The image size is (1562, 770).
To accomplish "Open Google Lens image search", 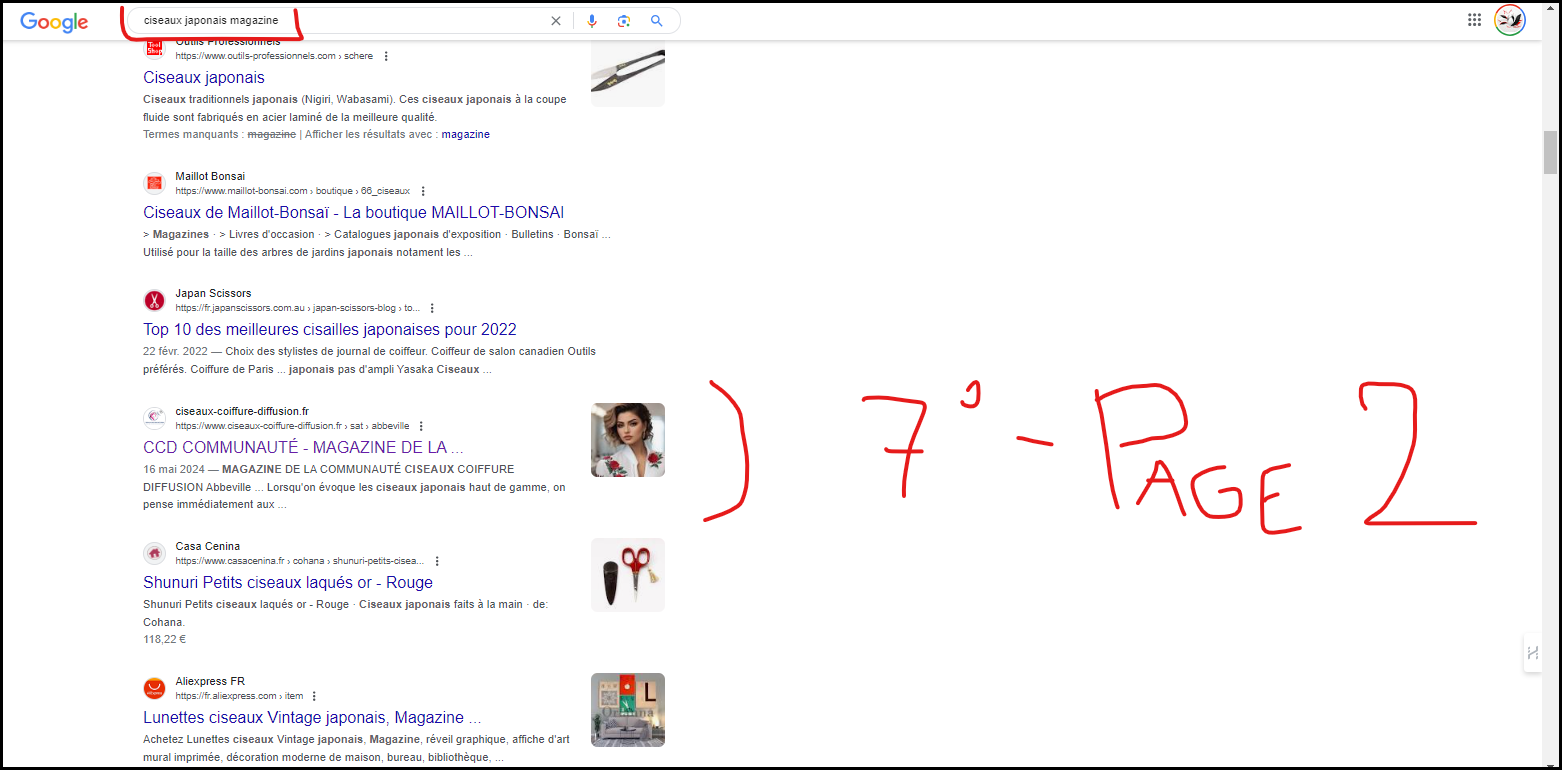I will [x=624, y=21].
